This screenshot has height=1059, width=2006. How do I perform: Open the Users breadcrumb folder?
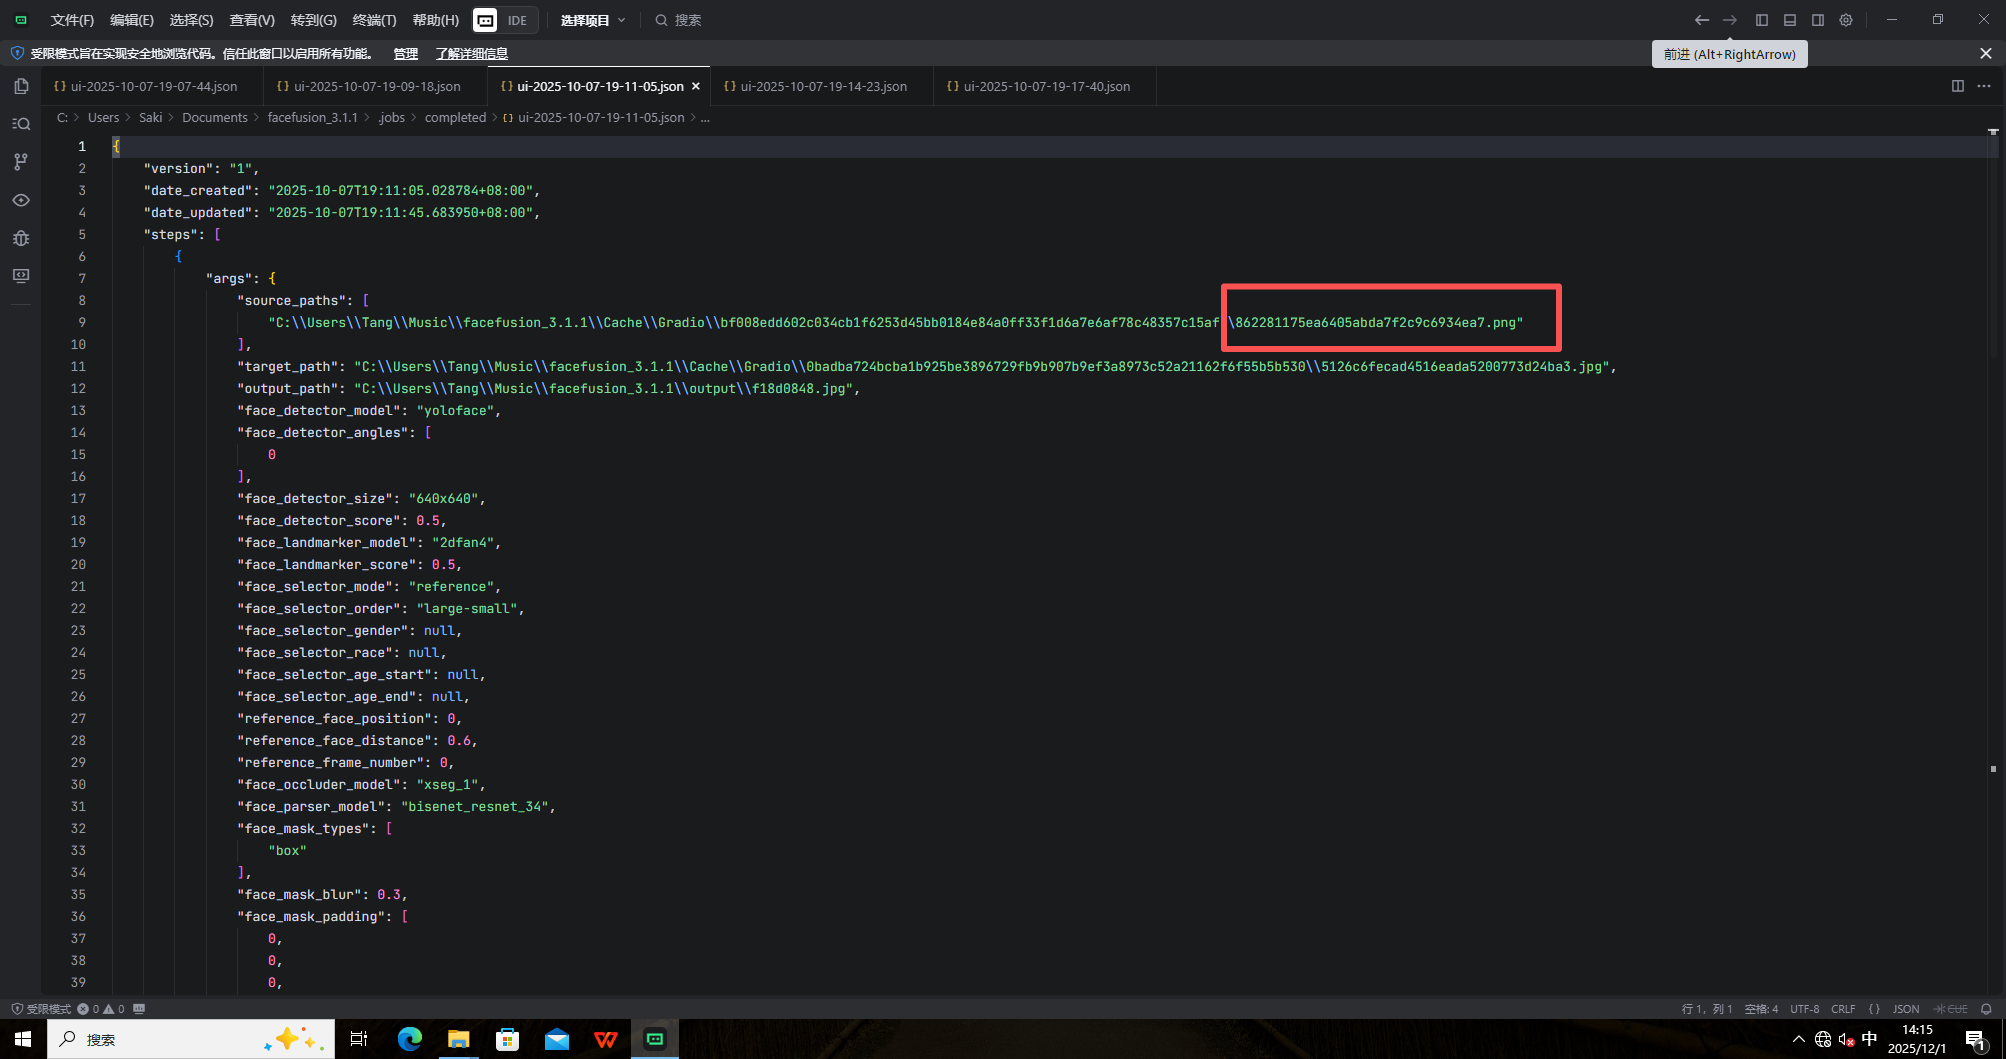pos(103,118)
